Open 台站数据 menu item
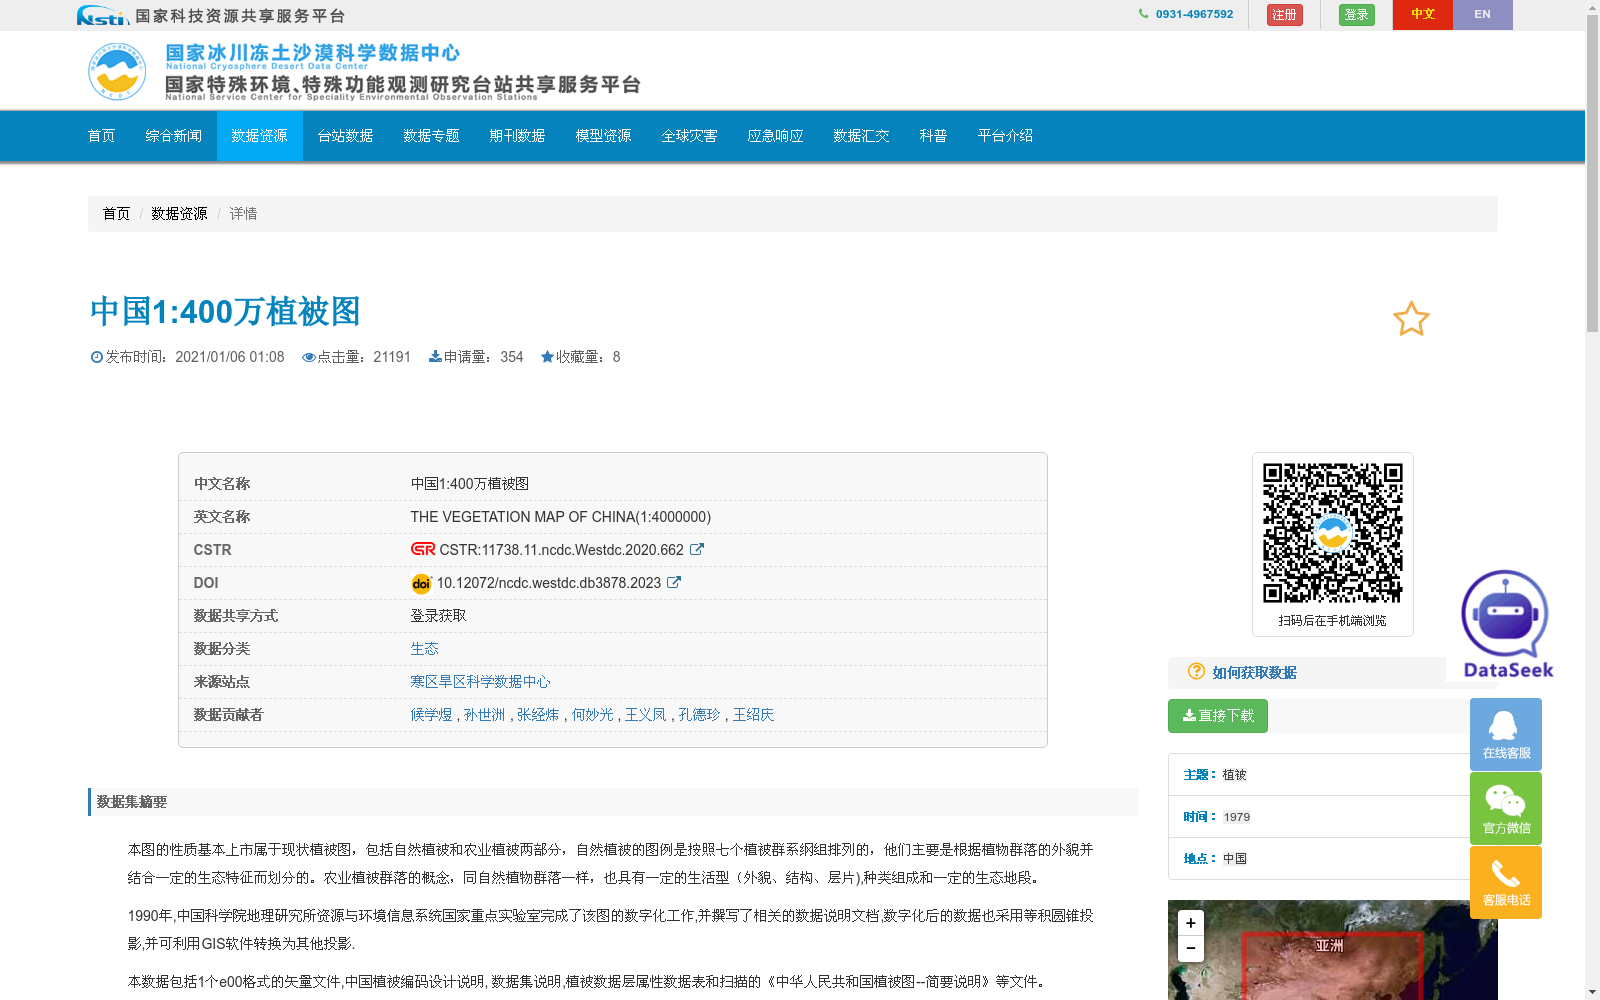Viewport: 1600px width, 1000px height. click(x=346, y=136)
